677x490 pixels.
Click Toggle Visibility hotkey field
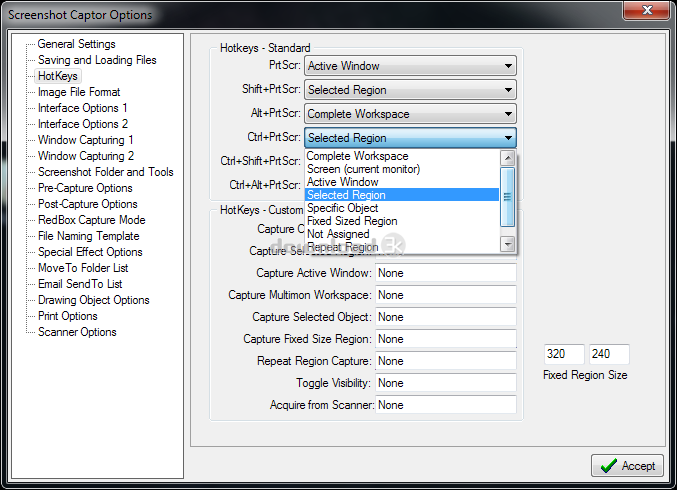446,383
